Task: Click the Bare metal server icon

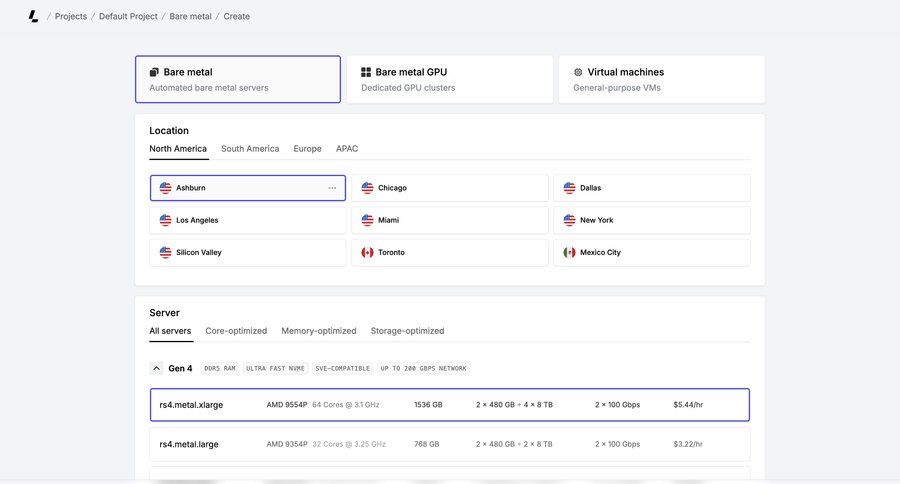Action: (154, 72)
